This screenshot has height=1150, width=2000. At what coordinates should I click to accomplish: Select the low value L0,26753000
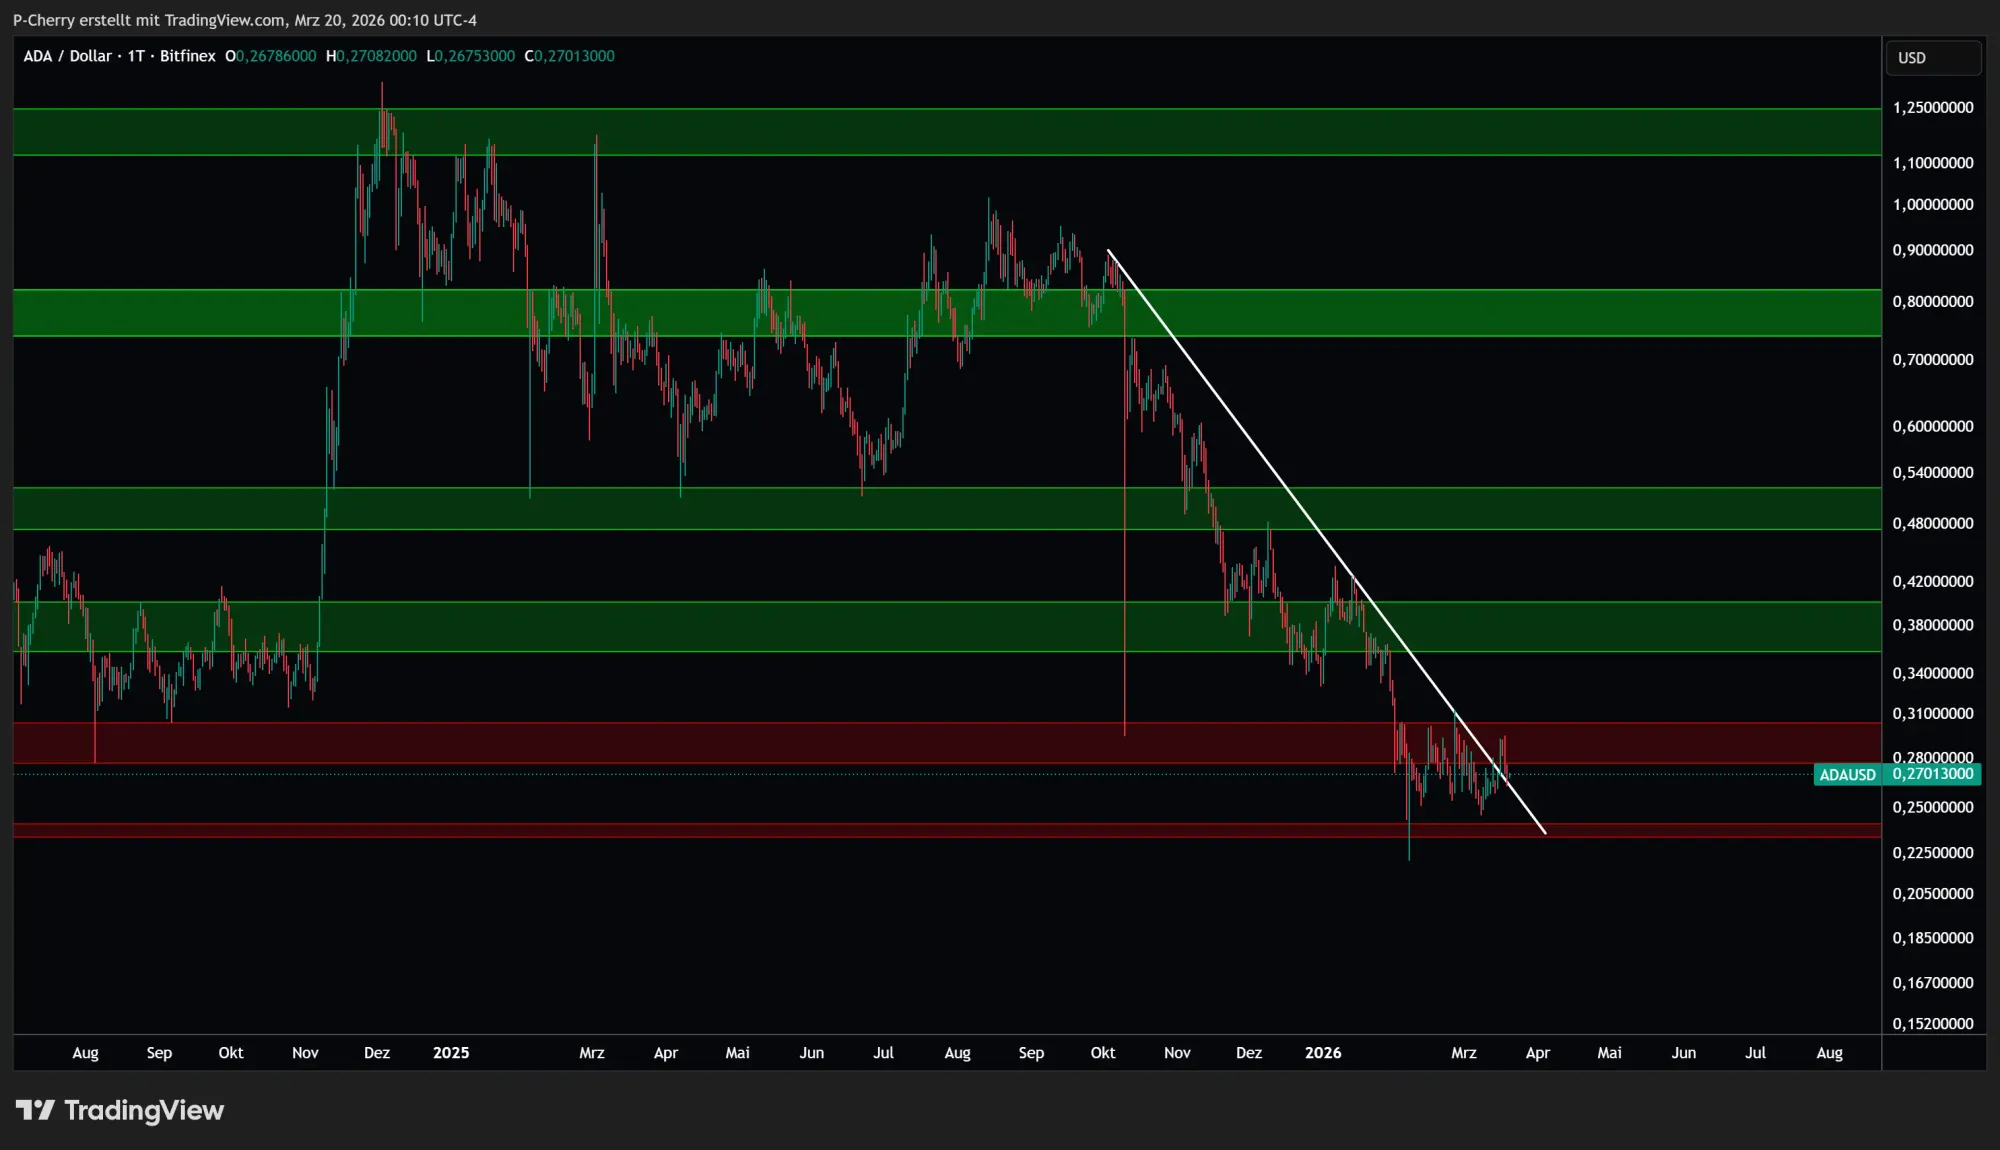tap(471, 56)
